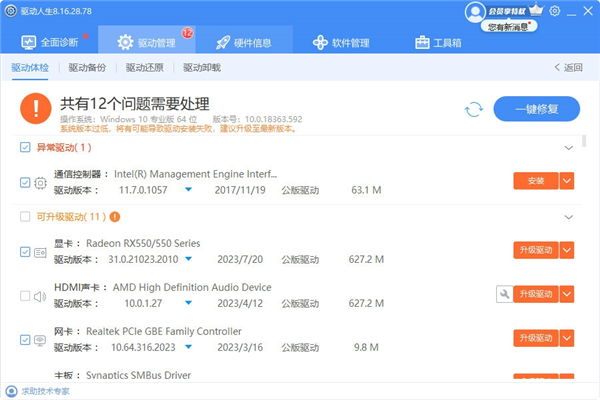Click 升级驱动 for Radeon RX550

point(536,250)
